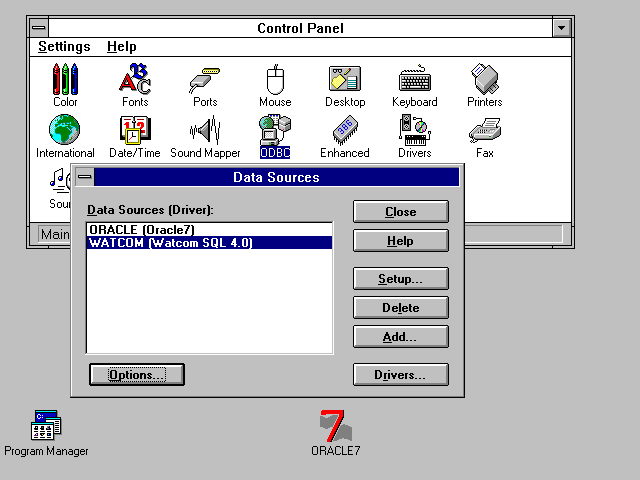Viewport: 640px width, 480px height.
Task: Open the International settings icon
Action: 65,131
